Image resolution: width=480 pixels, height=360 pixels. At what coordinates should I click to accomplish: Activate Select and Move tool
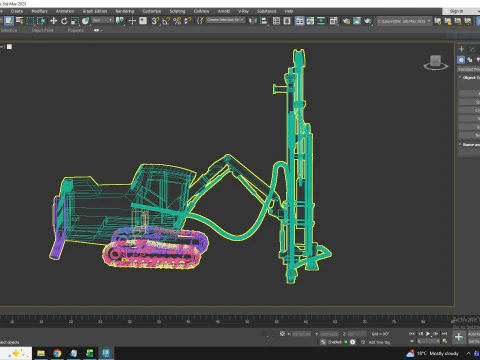click(53, 21)
